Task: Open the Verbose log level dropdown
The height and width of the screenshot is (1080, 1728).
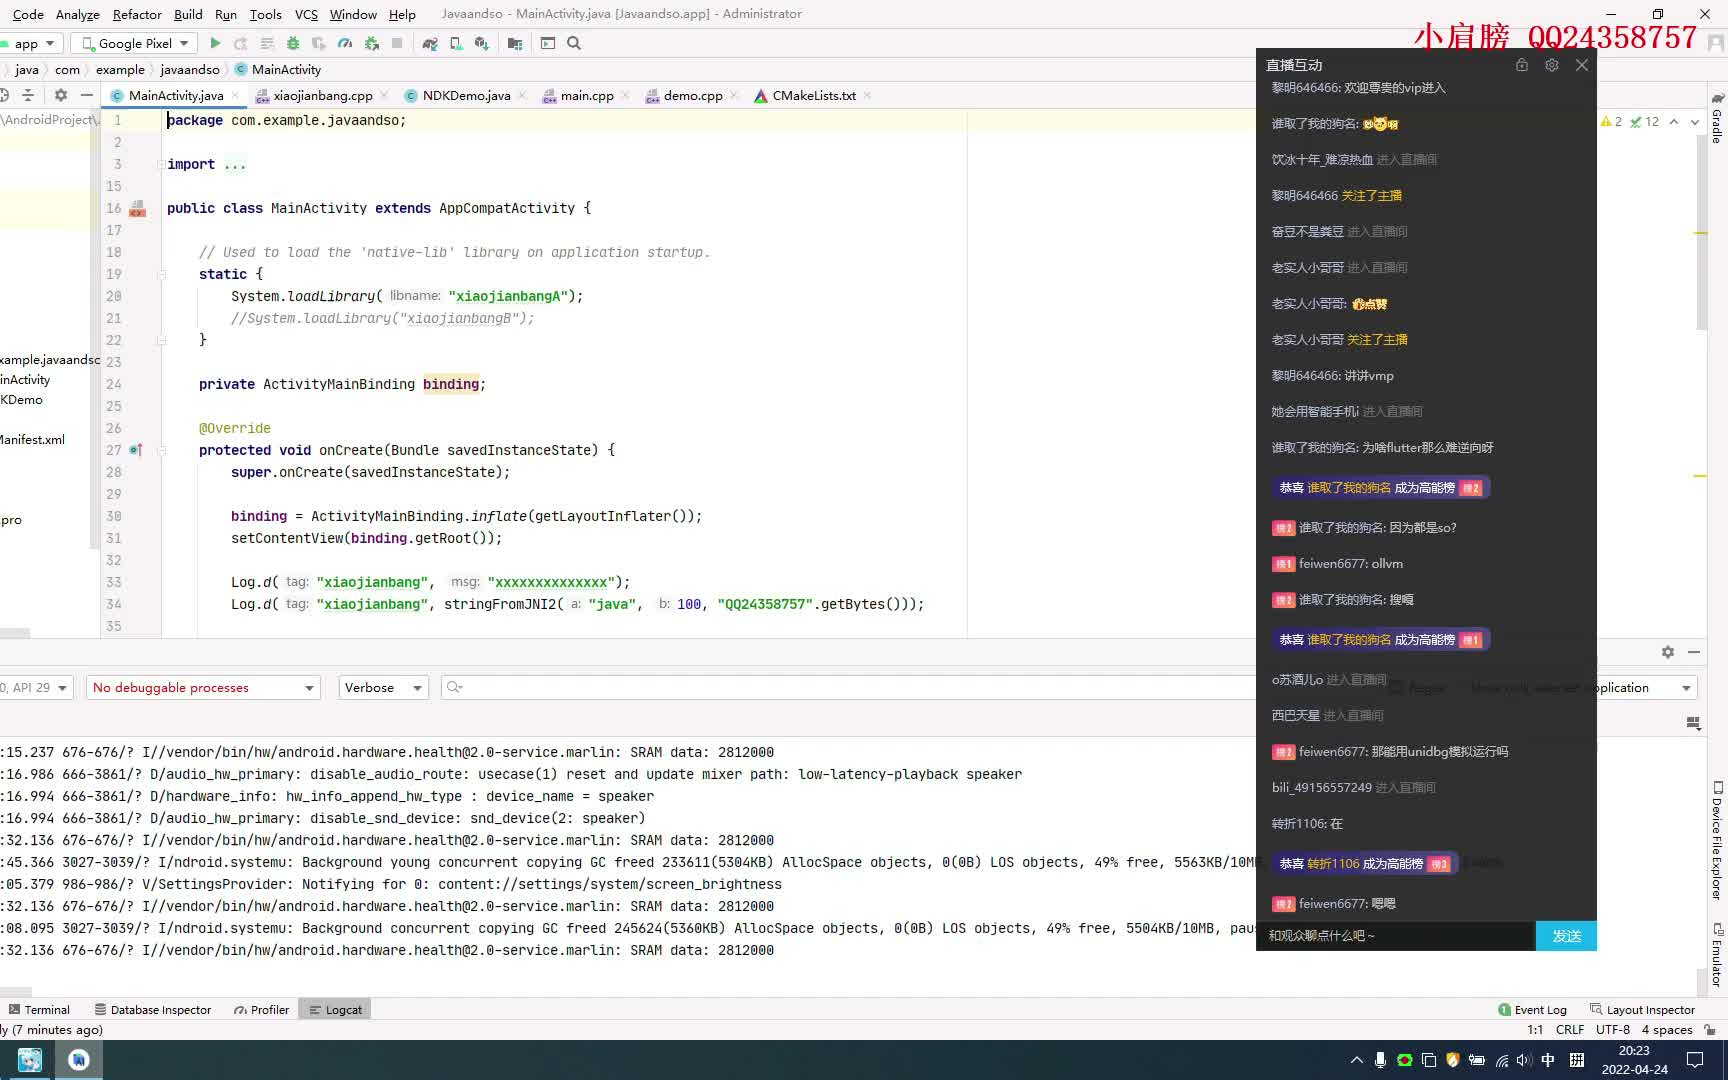Action: (x=383, y=688)
